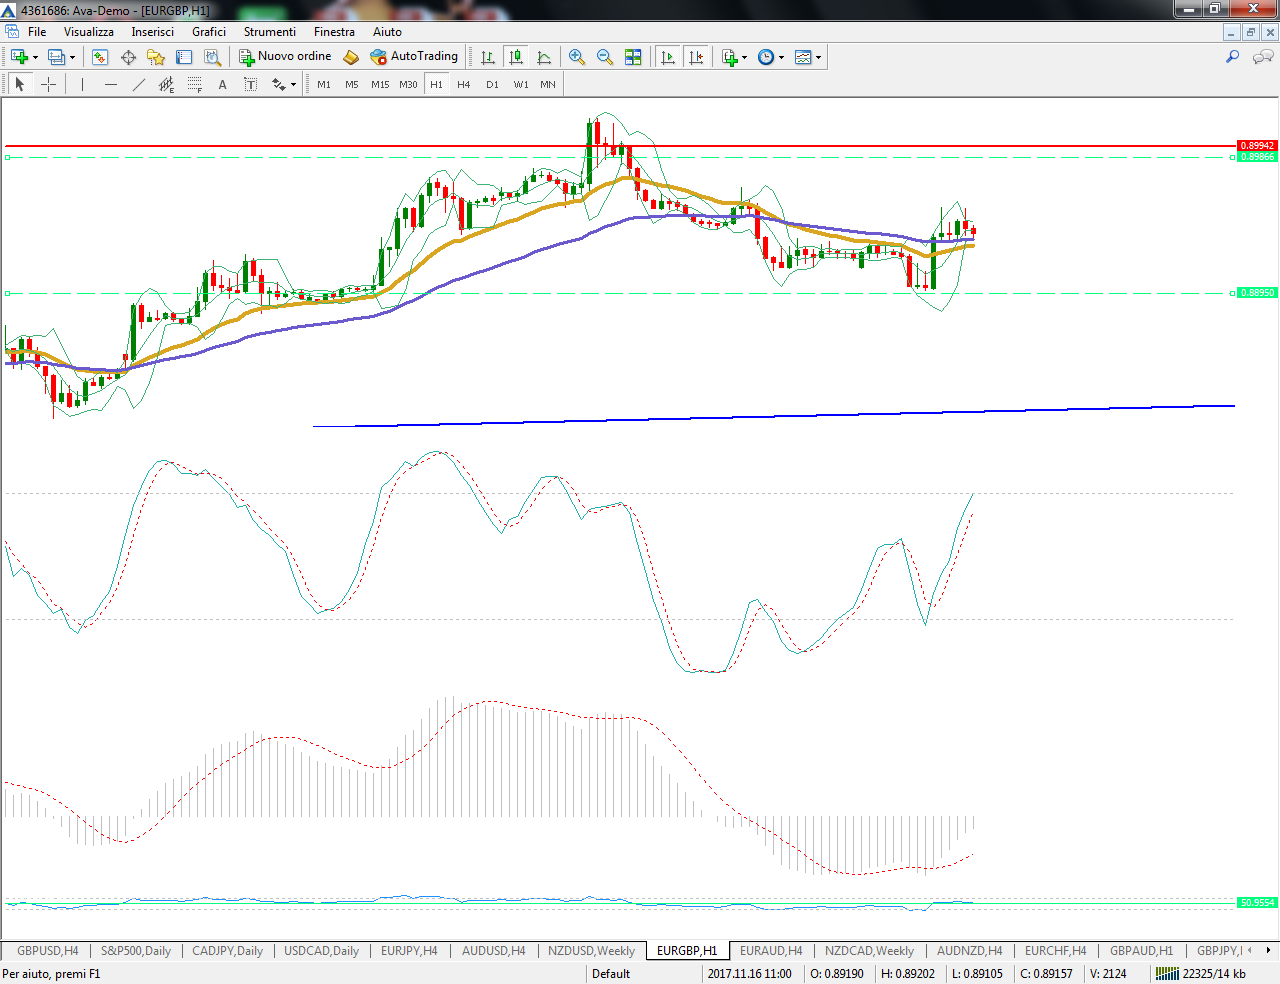1280x984 pixels.
Task: Open Templates icon
Action: [803, 57]
